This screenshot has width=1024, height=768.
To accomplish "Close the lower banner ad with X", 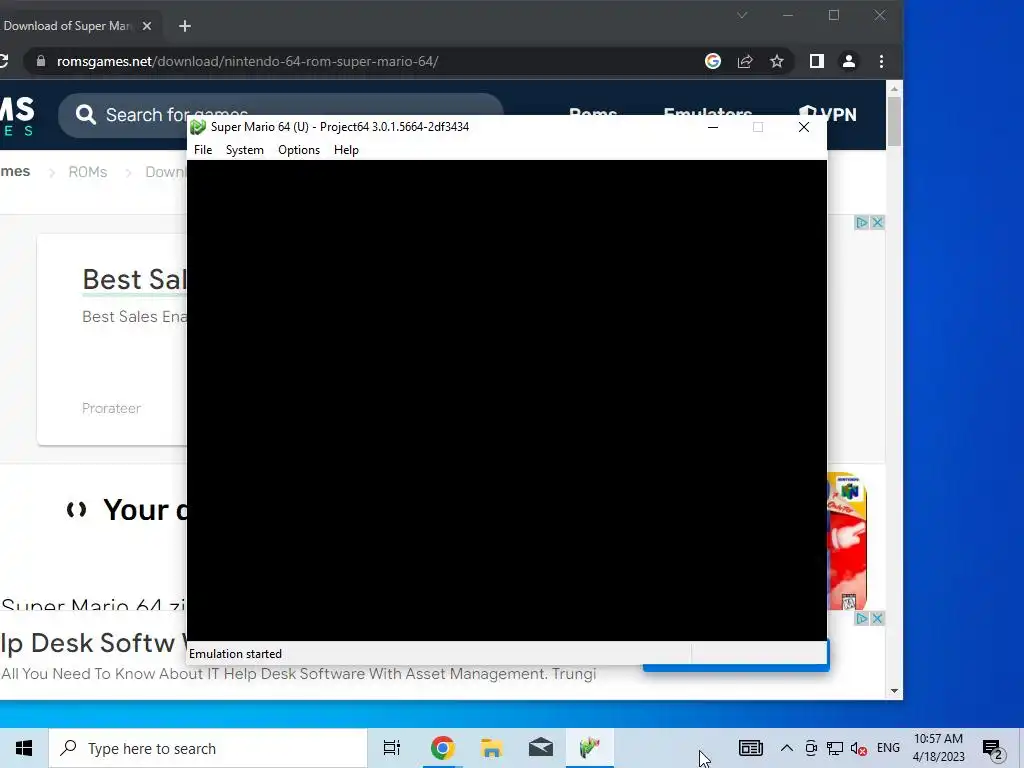I will click(878, 618).
